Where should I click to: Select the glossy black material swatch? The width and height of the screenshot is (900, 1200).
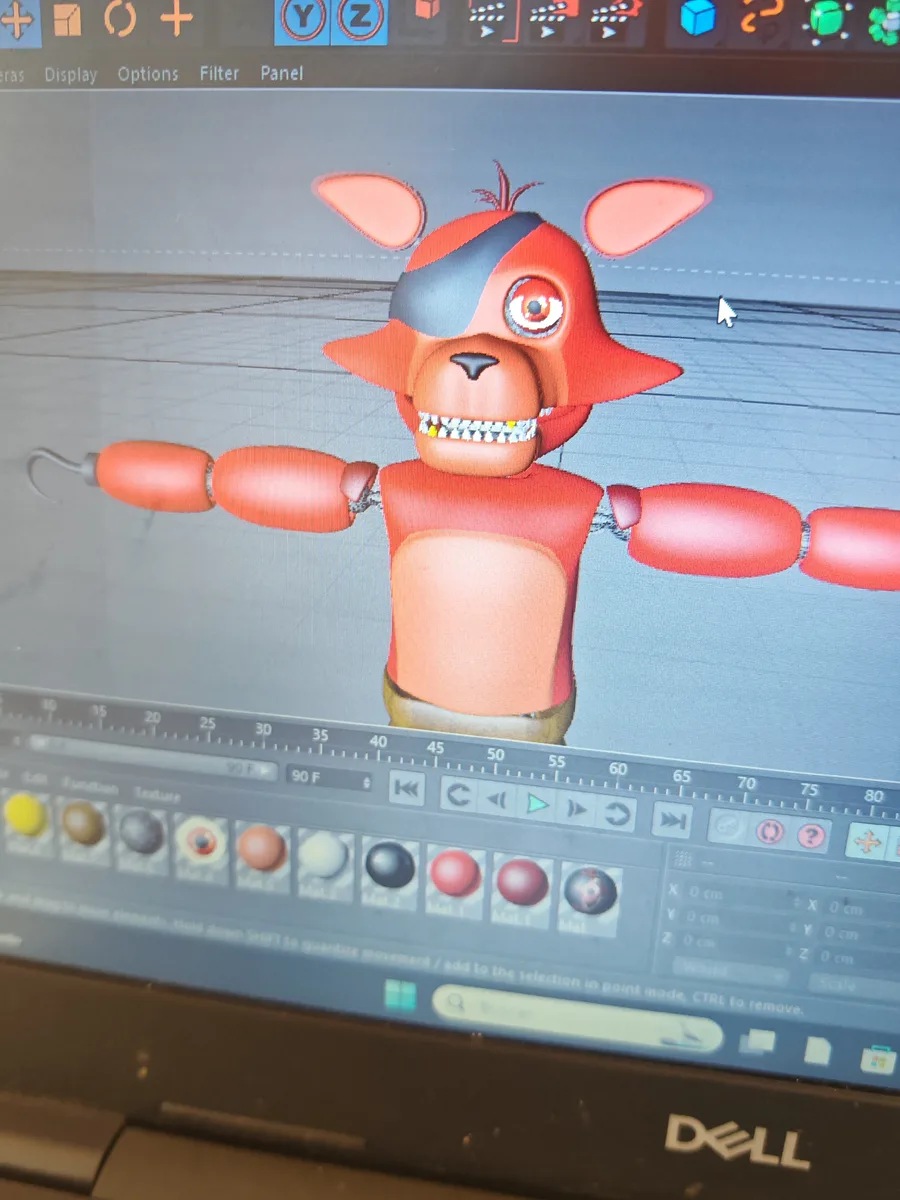tap(390, 865)
